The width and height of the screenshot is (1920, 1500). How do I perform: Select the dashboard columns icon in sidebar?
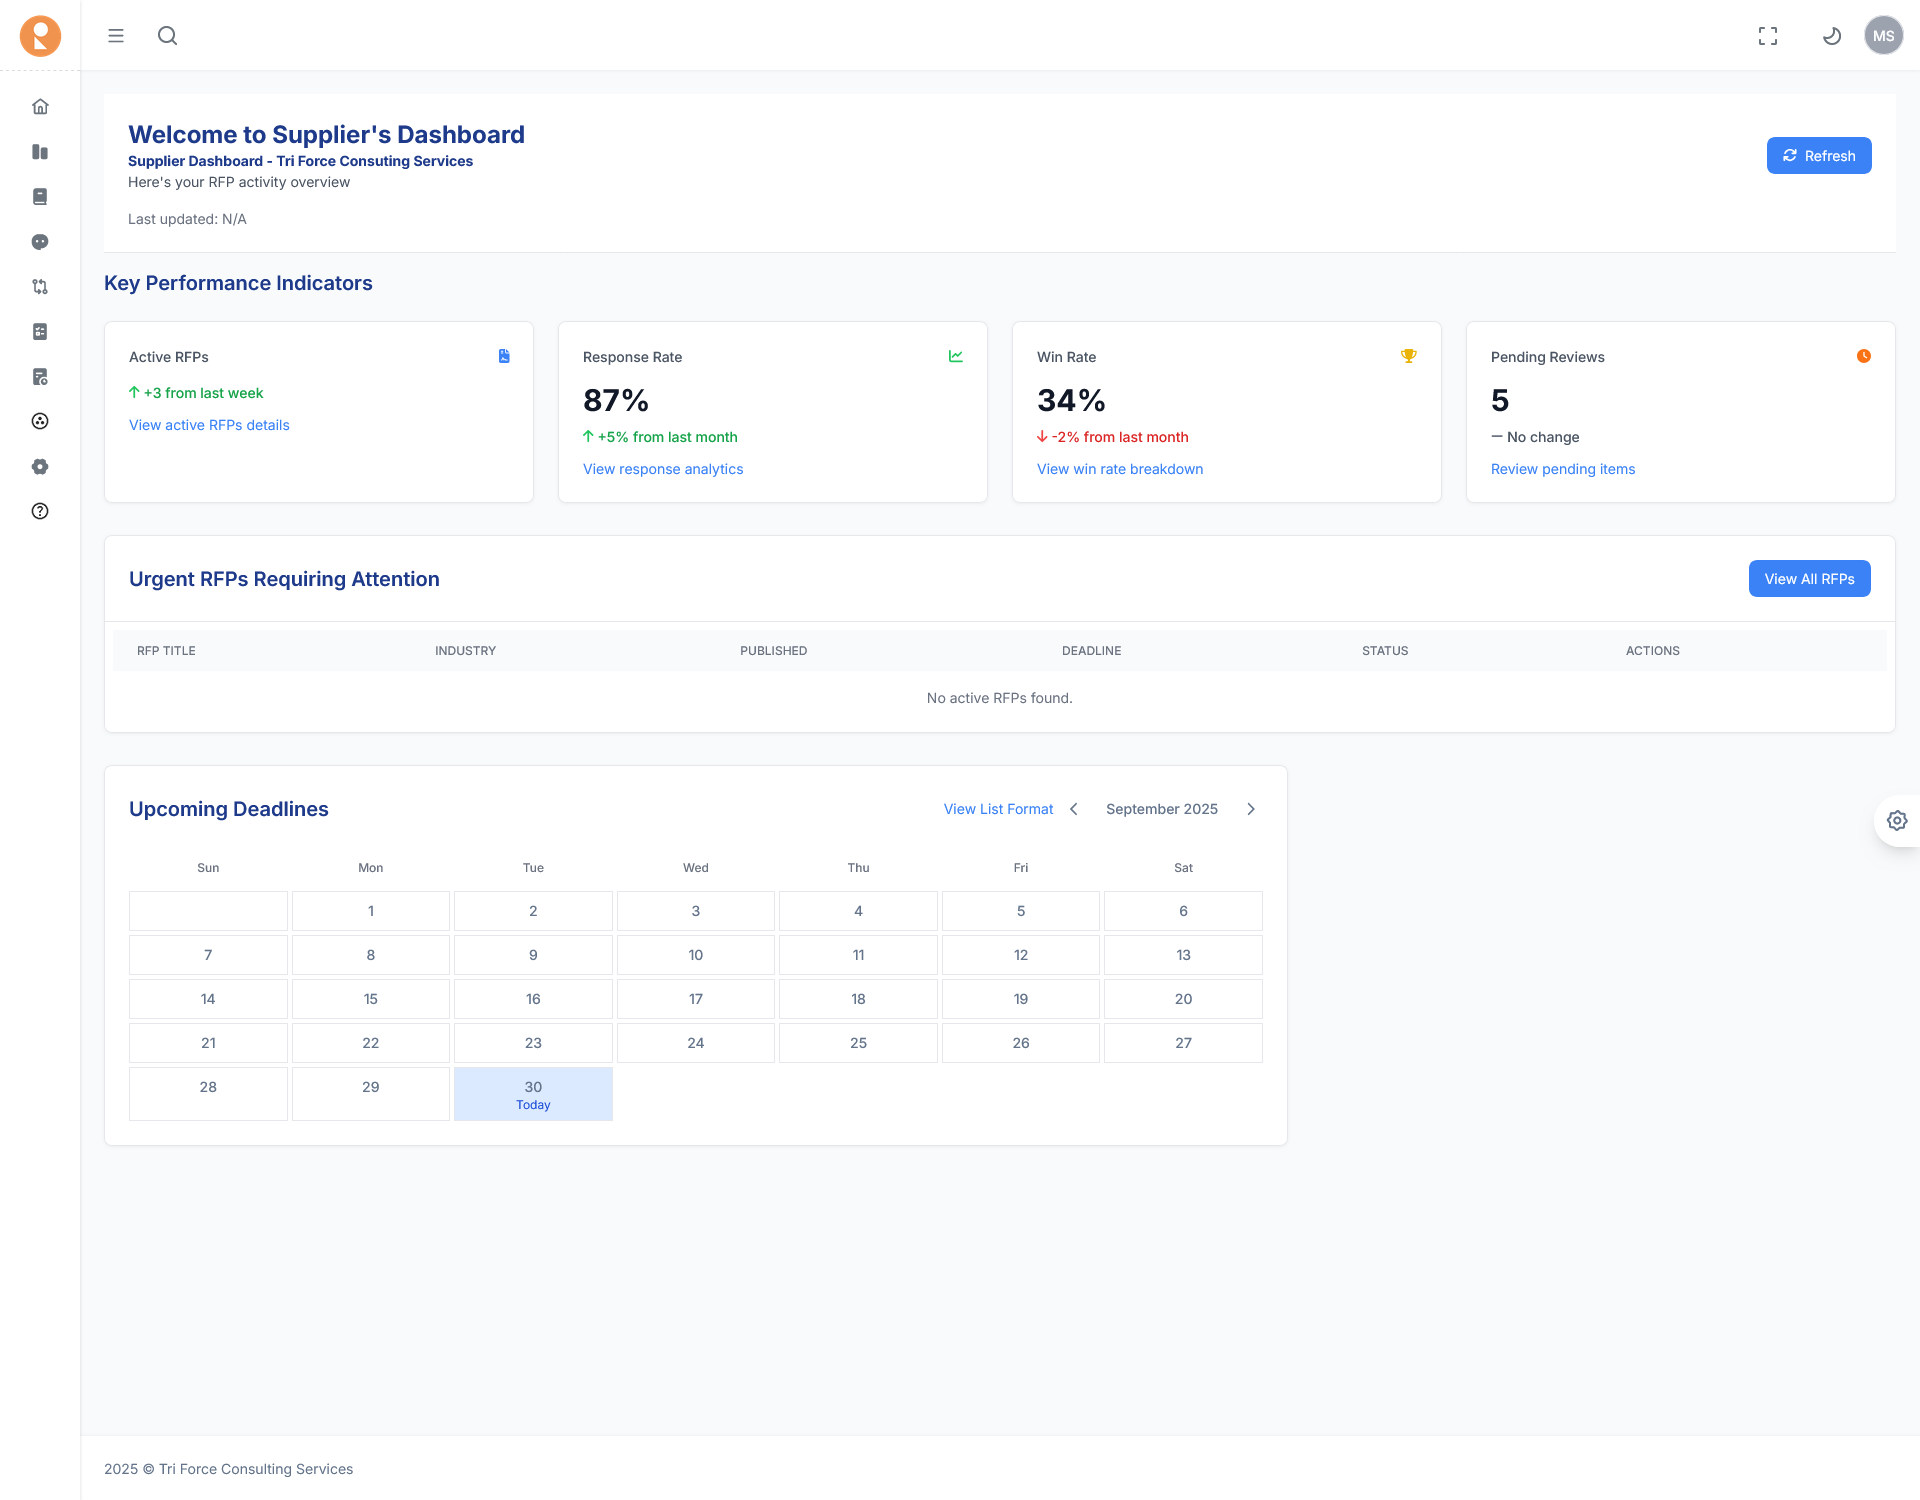pos(40,152)
